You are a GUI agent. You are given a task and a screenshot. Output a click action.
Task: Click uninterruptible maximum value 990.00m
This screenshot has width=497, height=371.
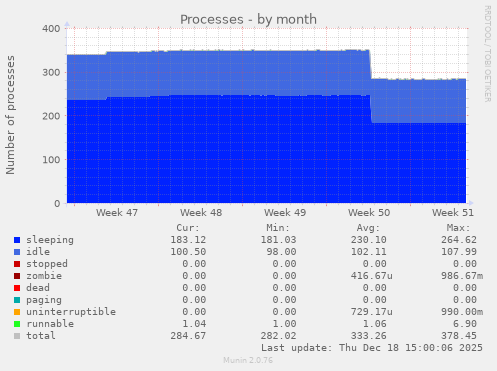(462, 312)
